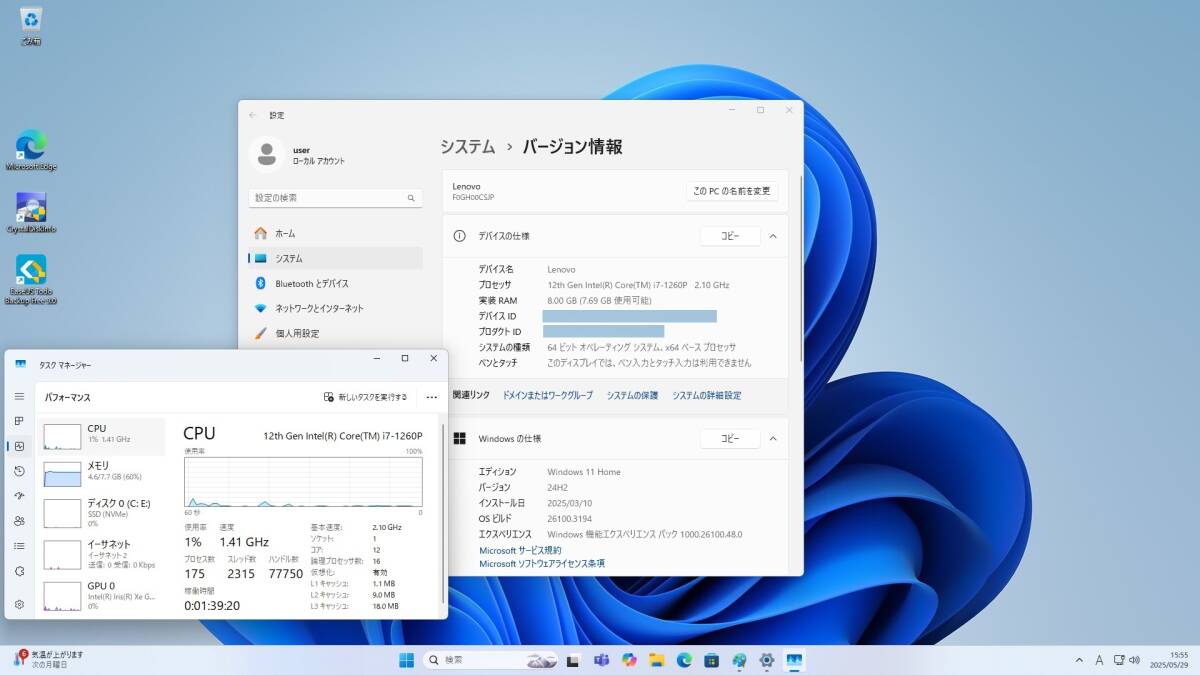The width and height of the screenshot is (1200, 675).
Task: Open システムの詳細設定 link
Action: click(x=707, y=395)
